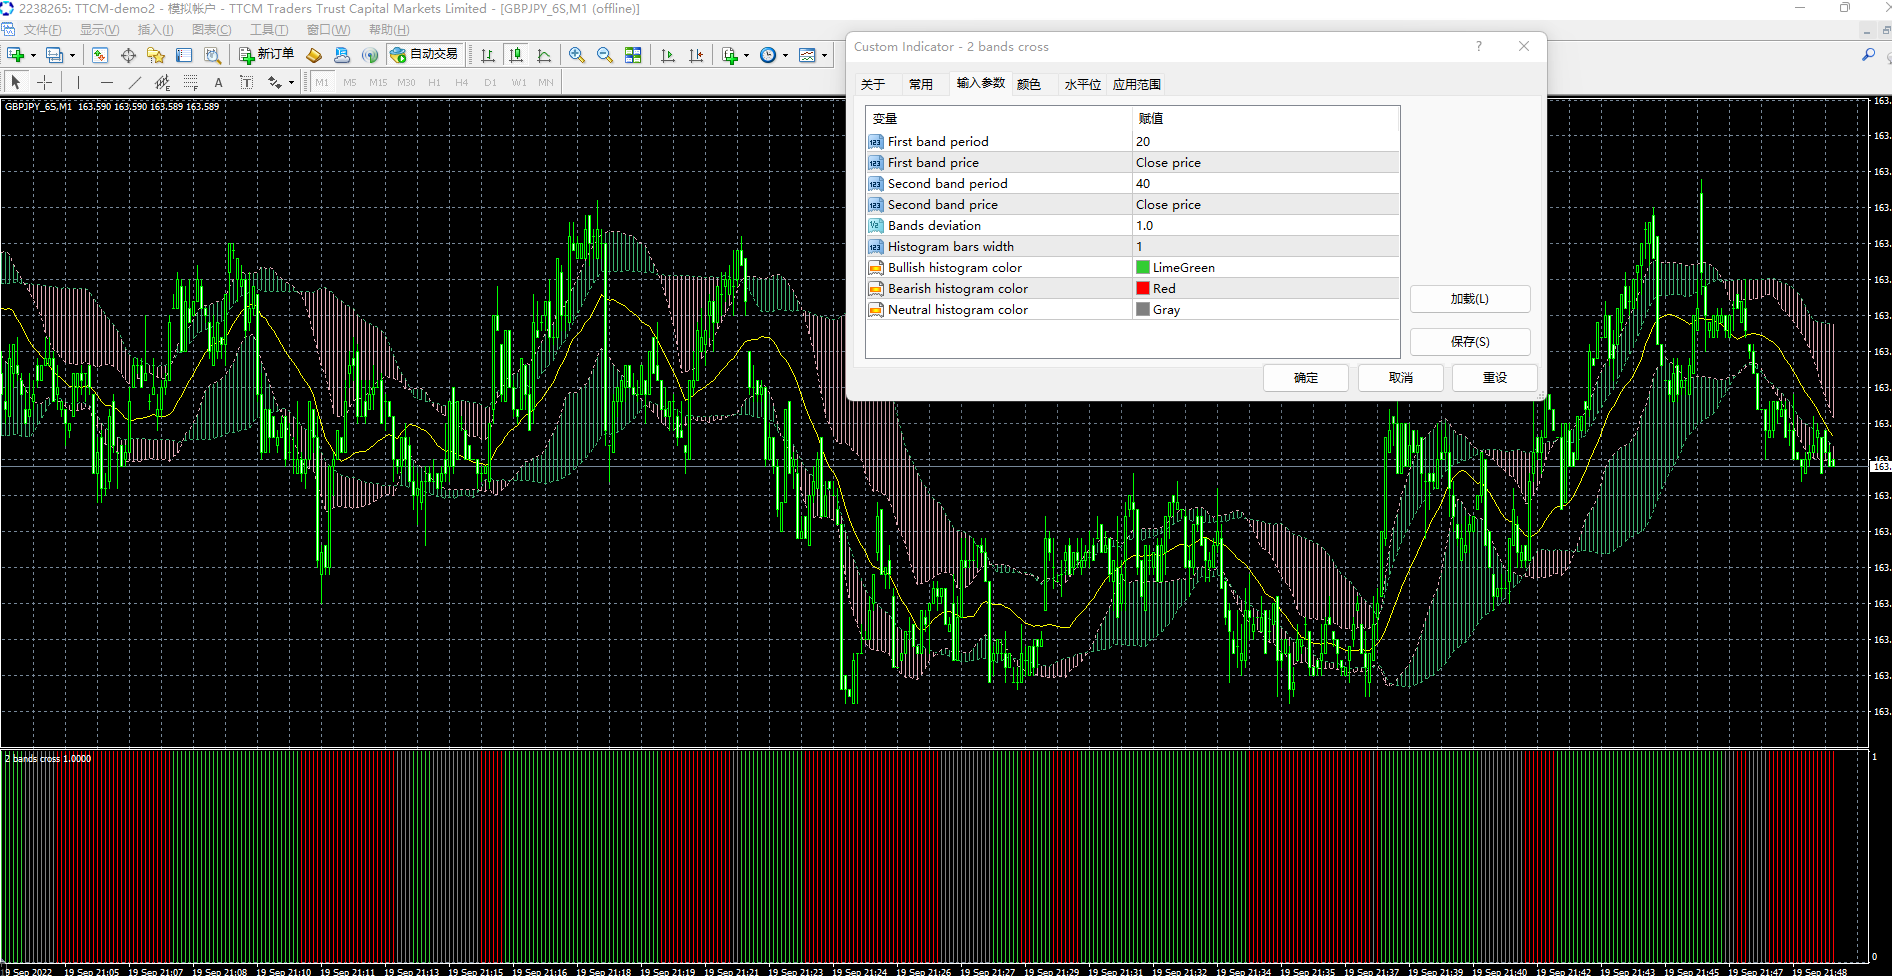This screenshot has width=1892, height=976.
Task: Select the Fibonacci retracement tool
Action: click(190, 82)
